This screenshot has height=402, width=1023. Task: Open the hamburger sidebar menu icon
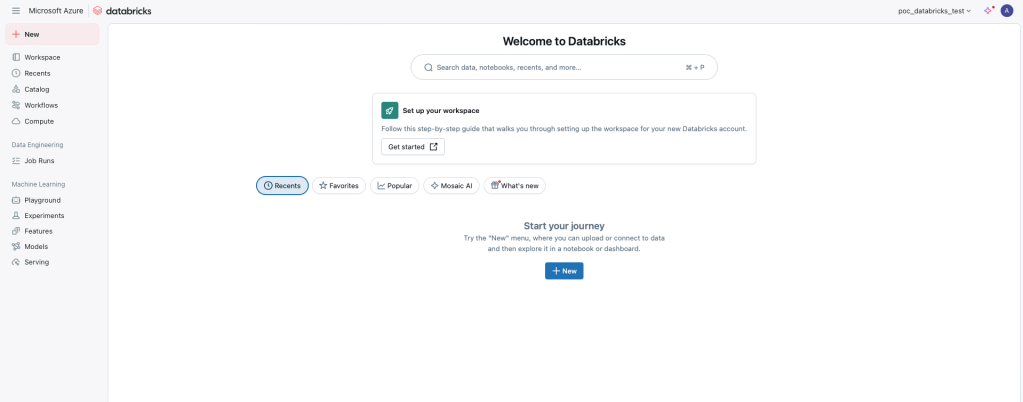coord(15,10)
